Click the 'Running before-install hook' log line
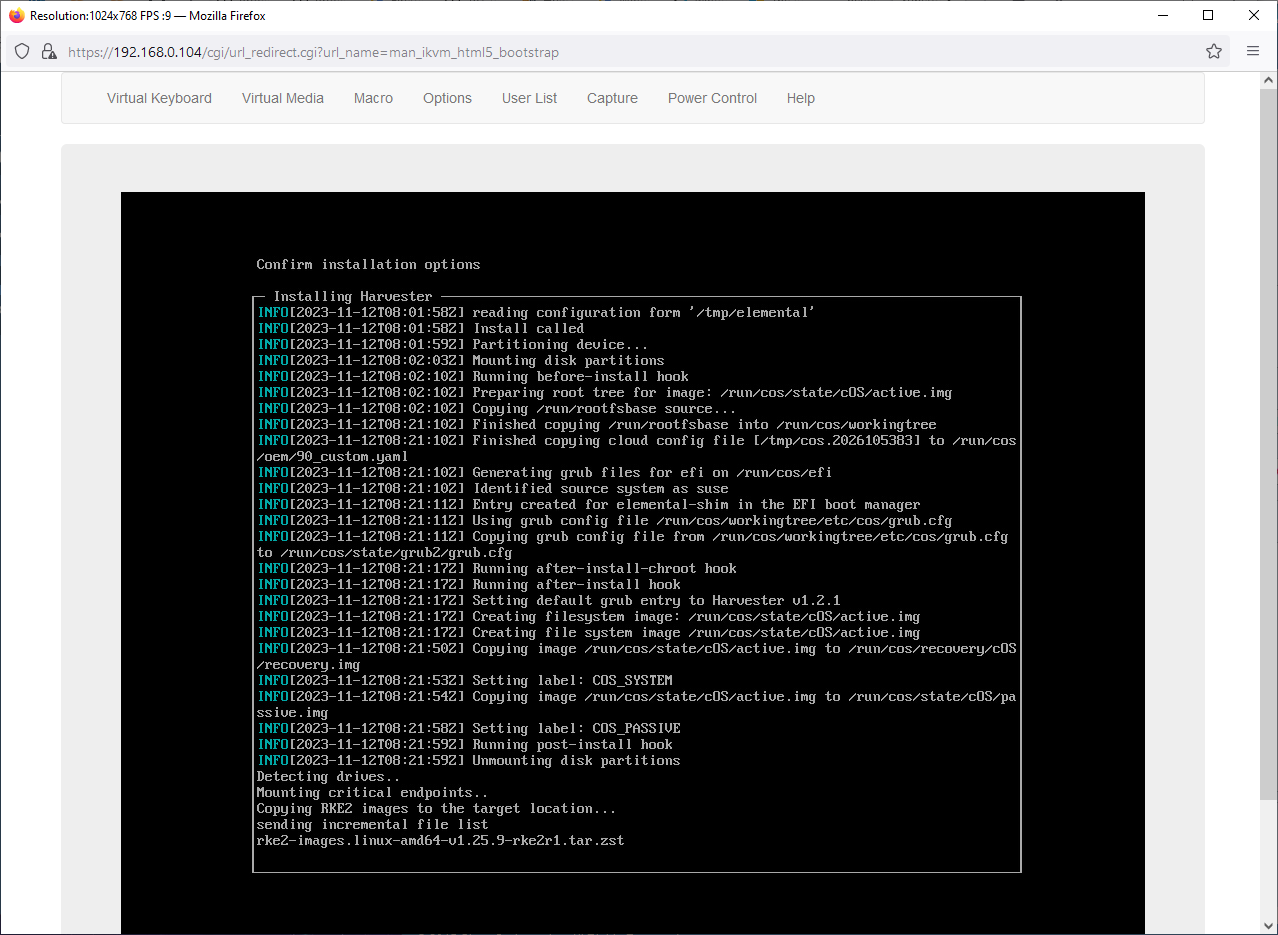 [473, 377]
